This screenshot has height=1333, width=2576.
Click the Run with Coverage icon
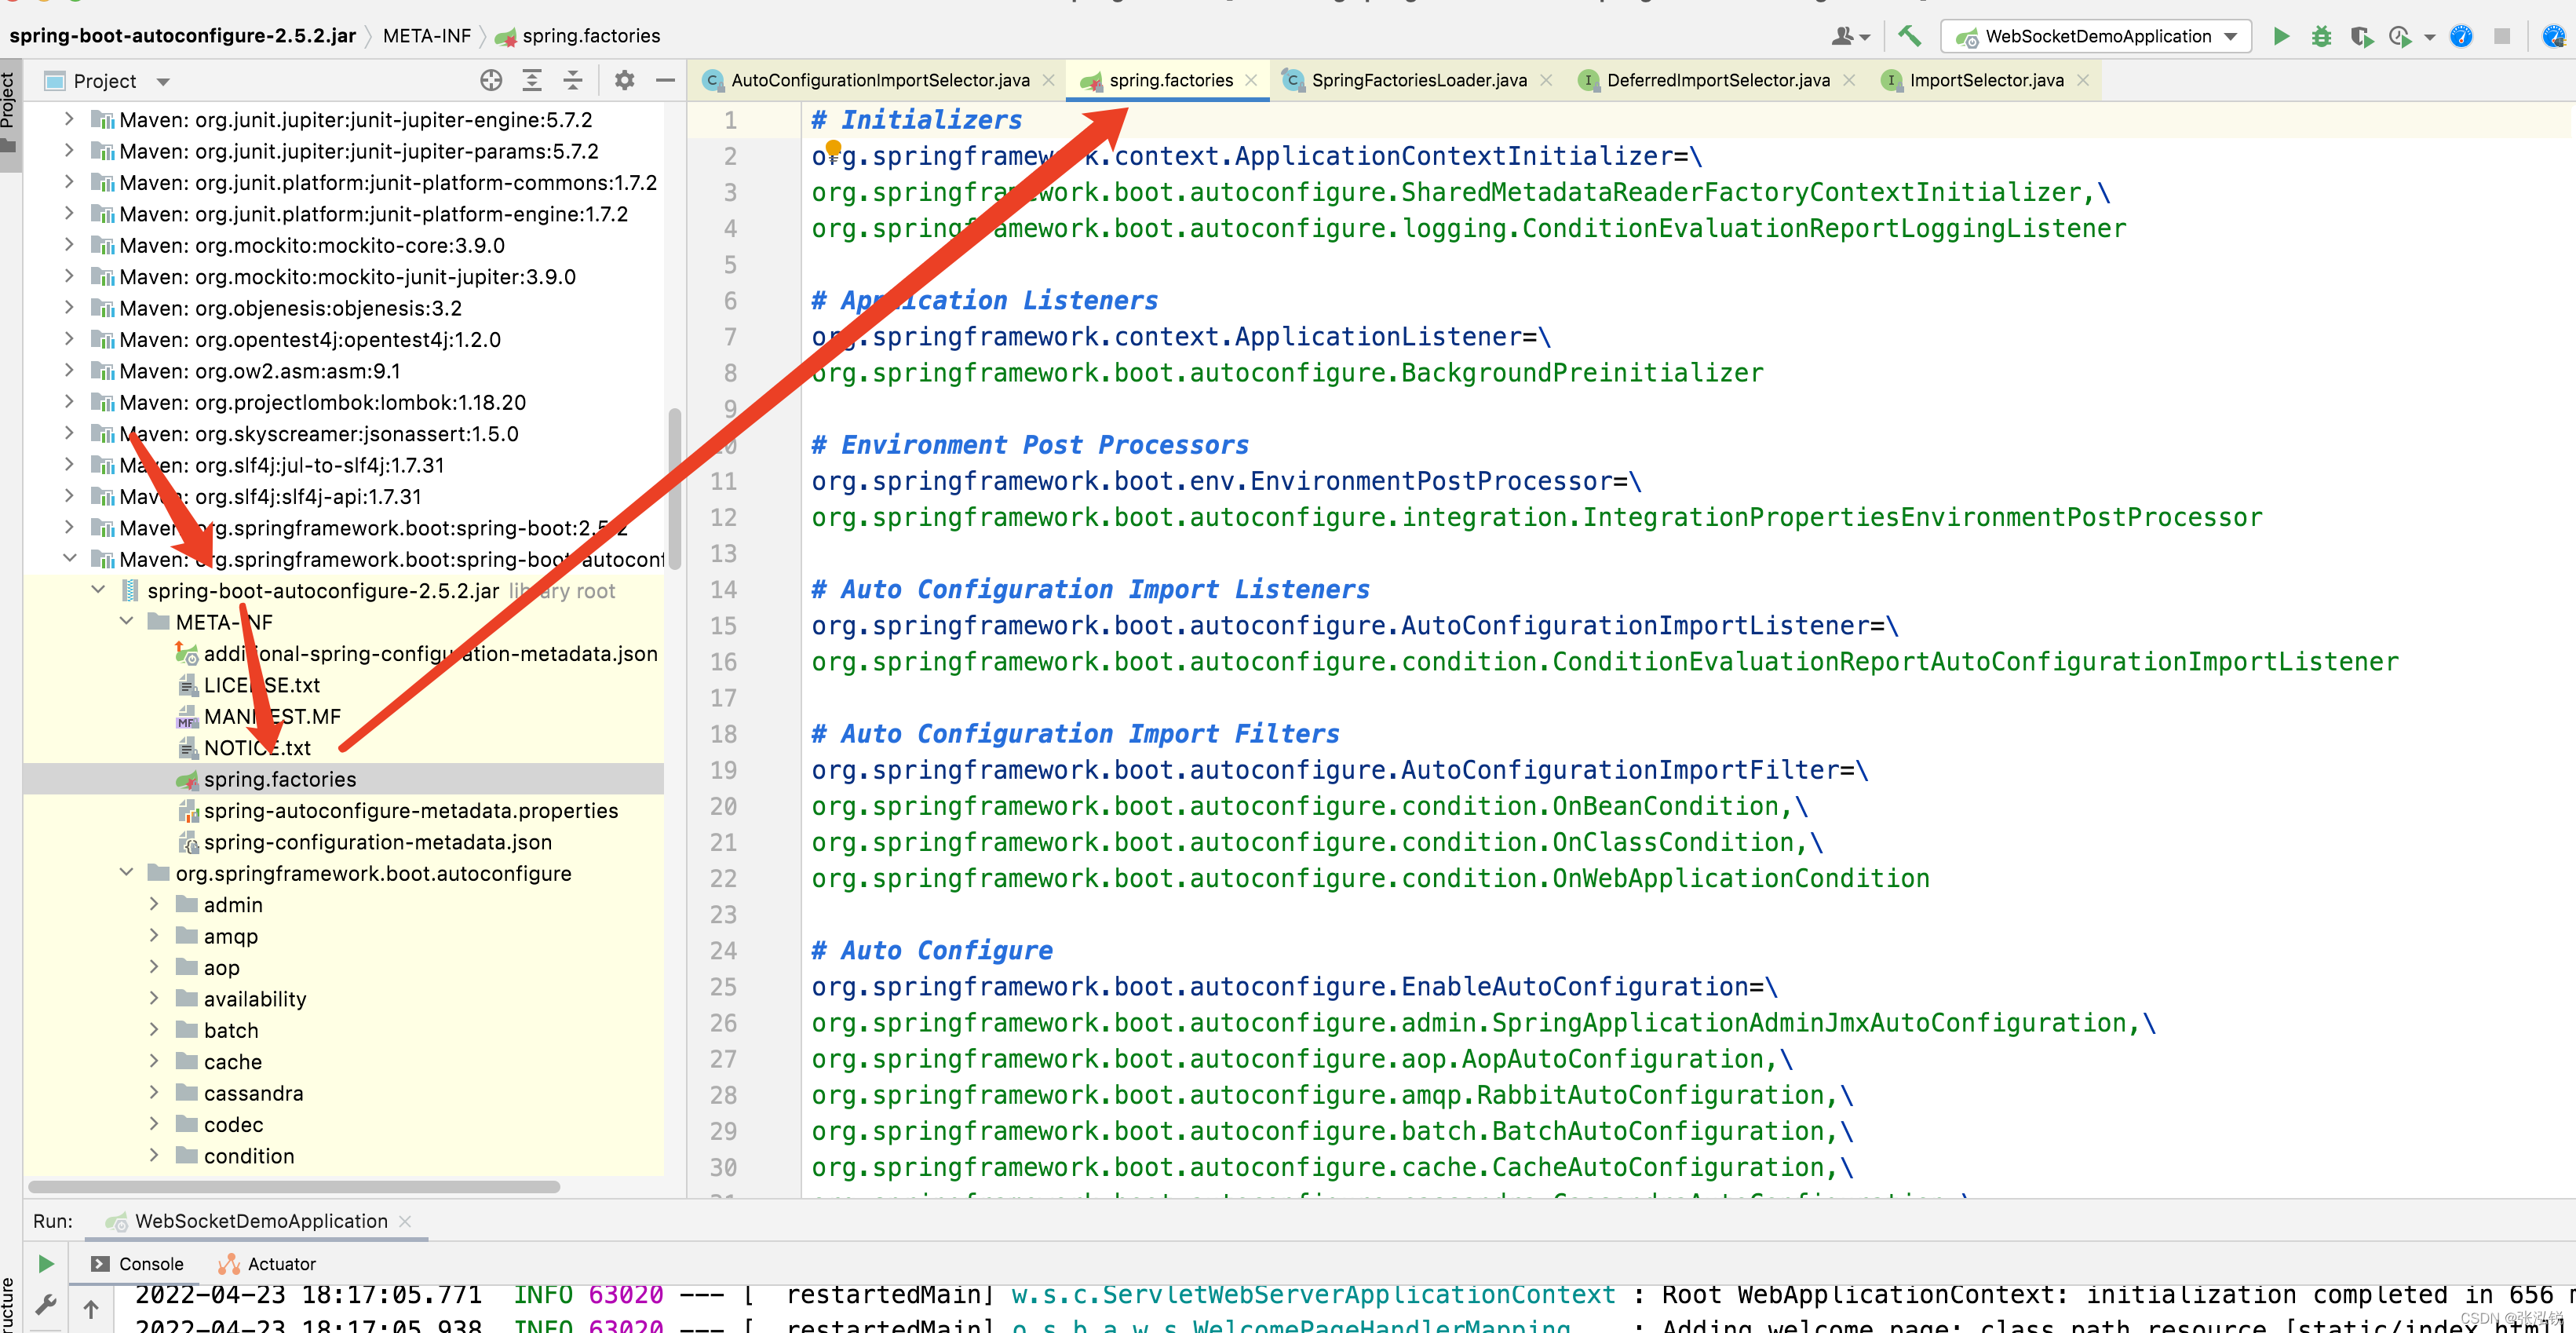pos(2361,37)
